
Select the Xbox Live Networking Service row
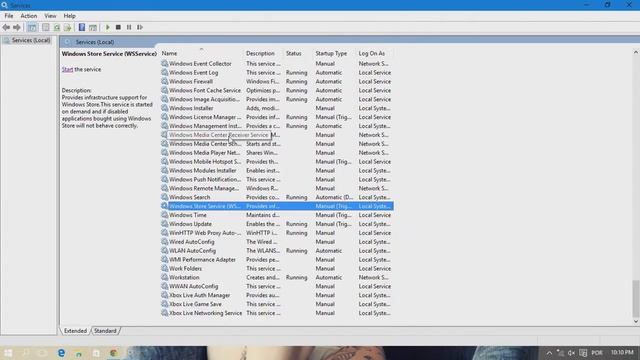pos(277,313)
